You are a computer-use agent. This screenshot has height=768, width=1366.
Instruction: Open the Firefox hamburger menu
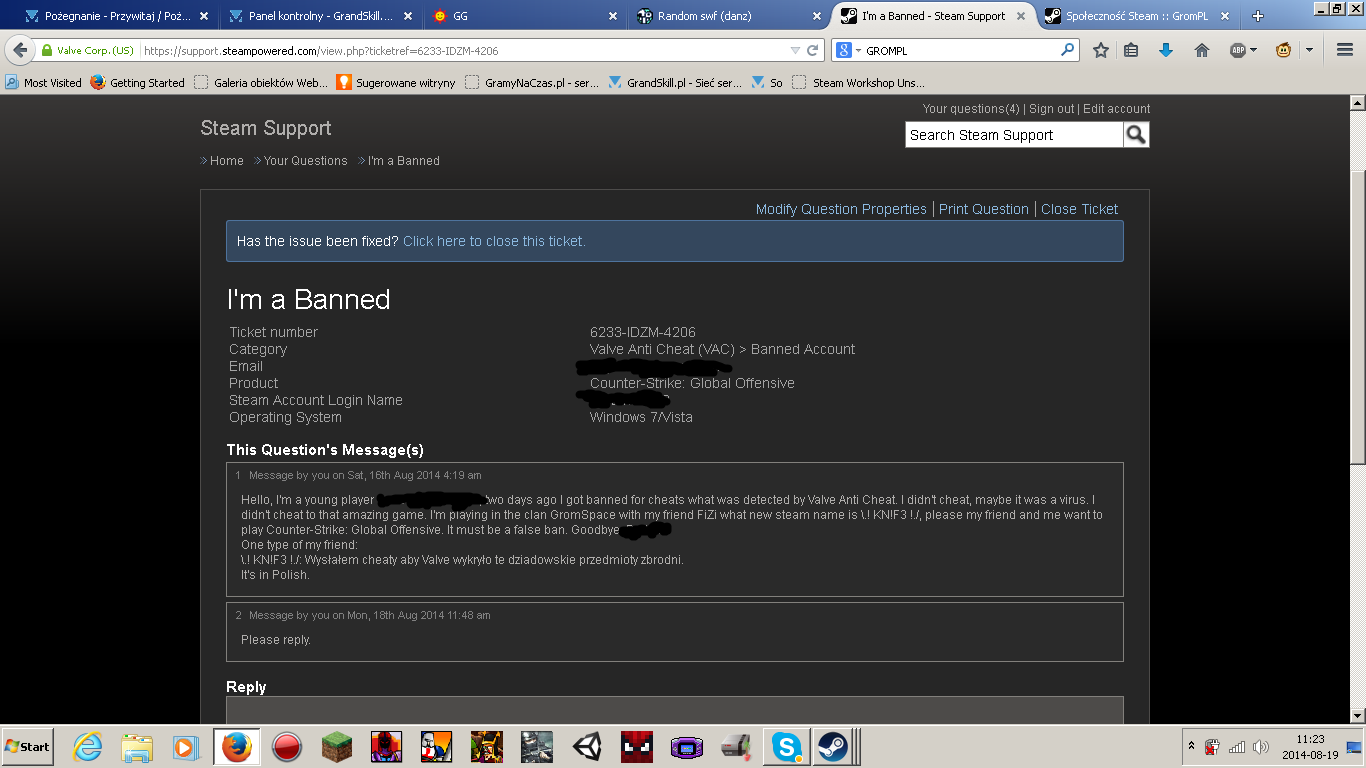[1345, 50]
